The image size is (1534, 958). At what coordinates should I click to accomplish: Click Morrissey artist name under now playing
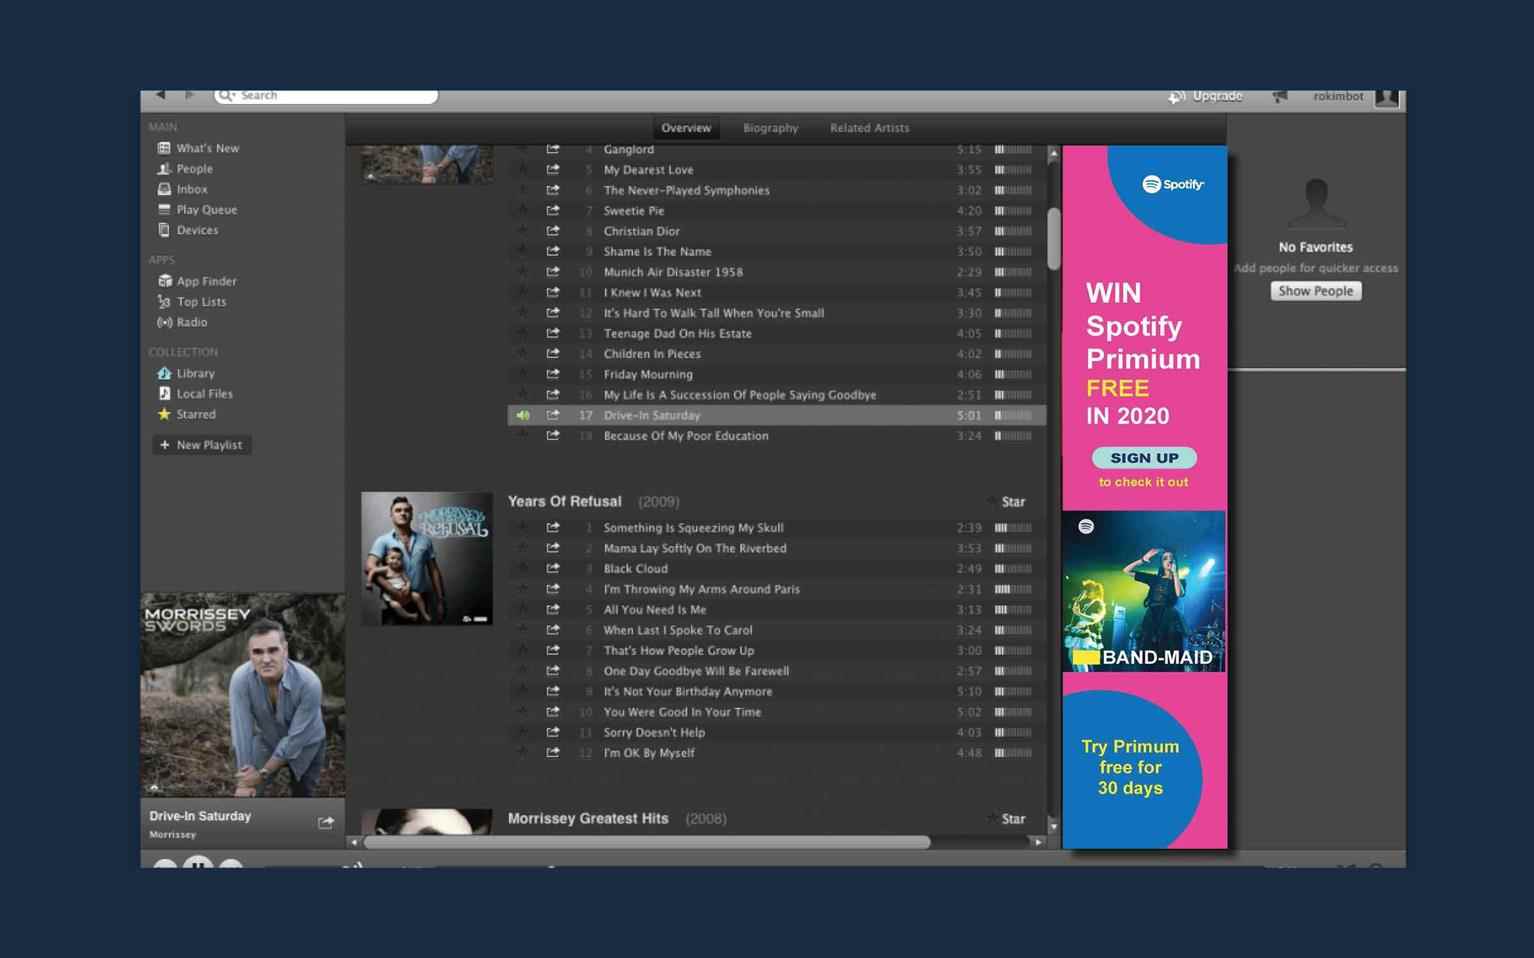[x=172, y=835]
